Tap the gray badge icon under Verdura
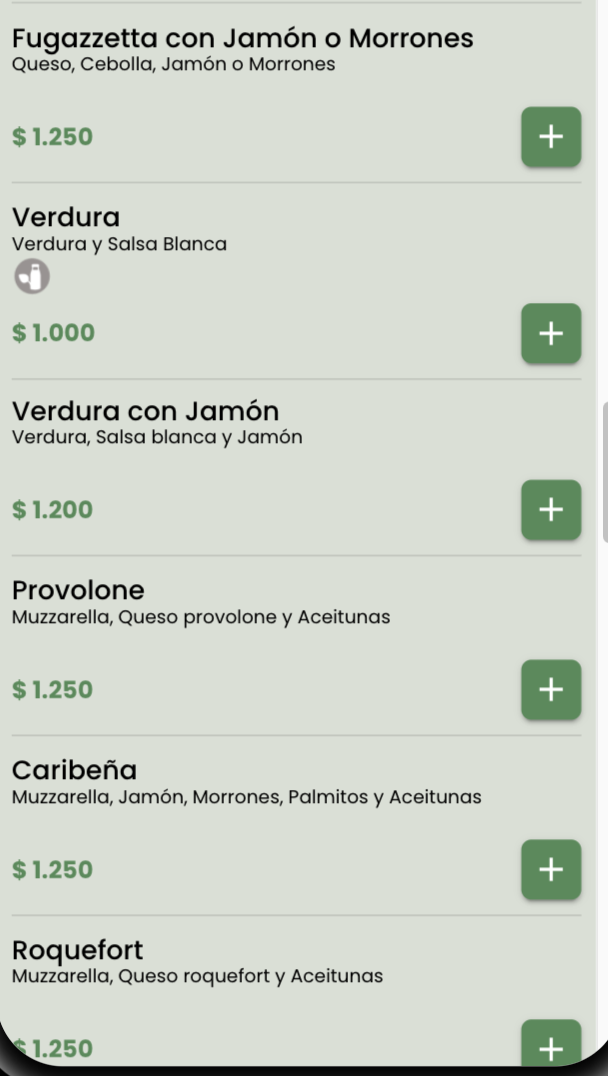 [32, 277]
